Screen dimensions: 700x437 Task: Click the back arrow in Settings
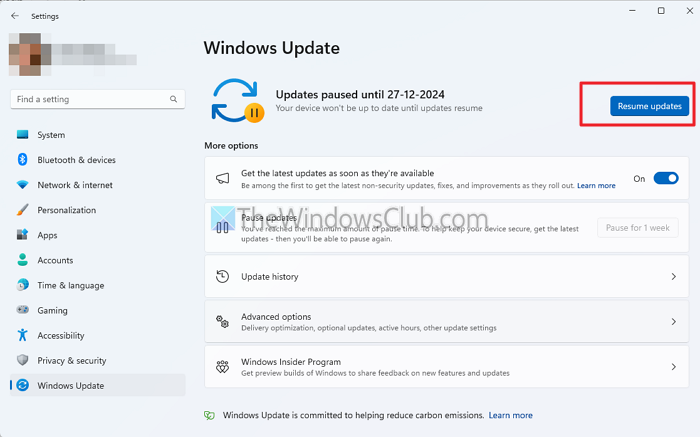15,16
